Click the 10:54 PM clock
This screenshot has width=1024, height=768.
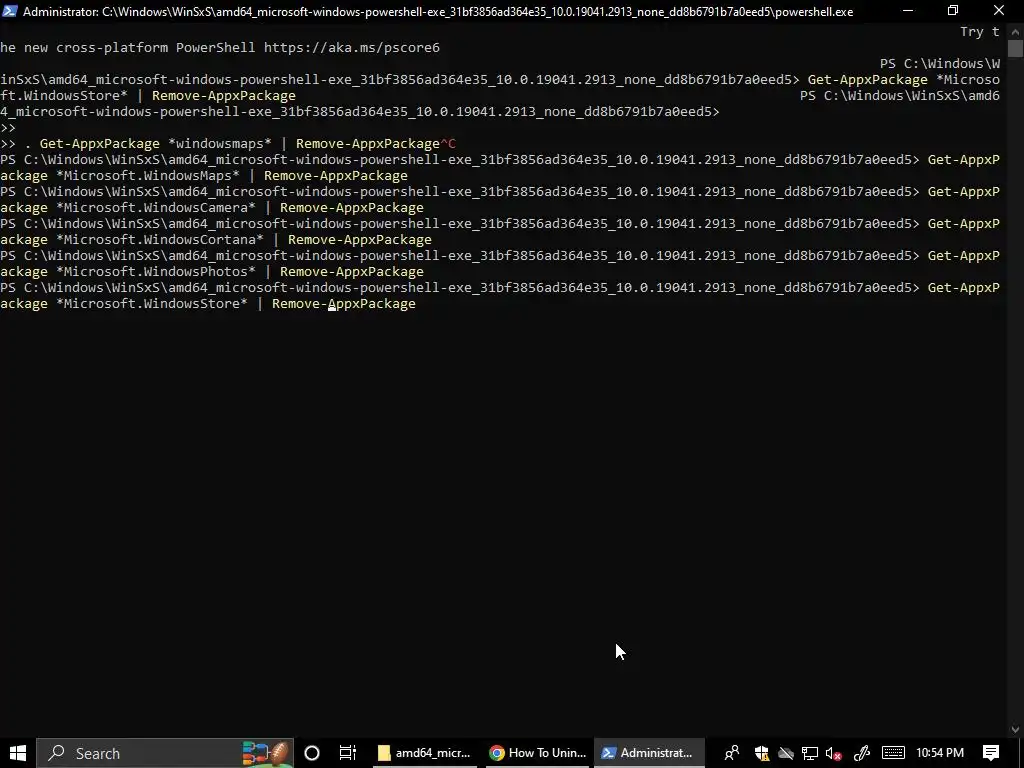[940, 753]
